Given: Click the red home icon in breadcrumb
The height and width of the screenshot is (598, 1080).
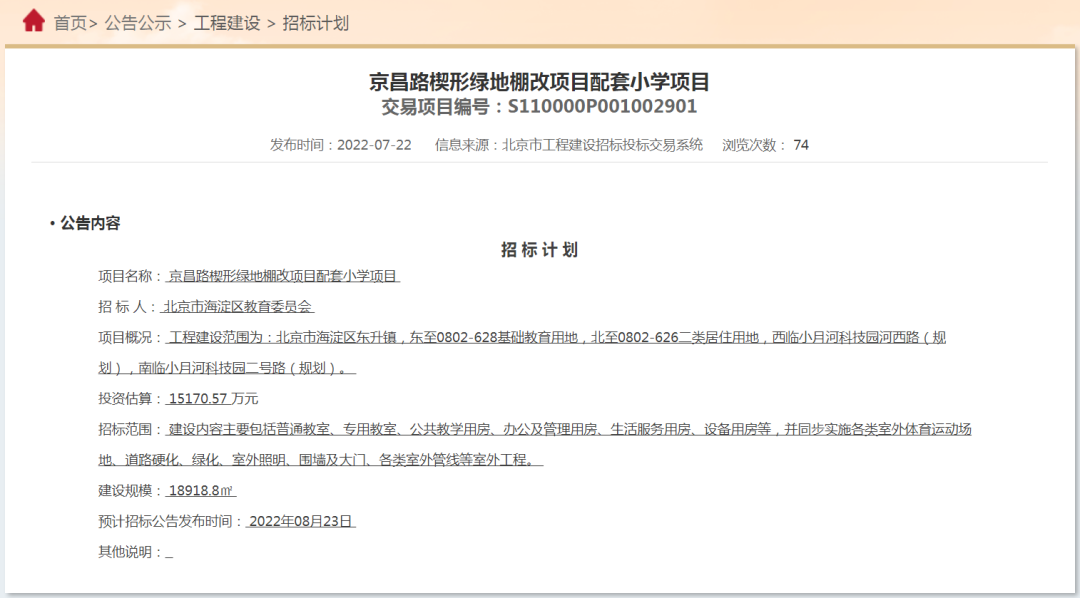Looking at the screenshot, I should 33,21.
